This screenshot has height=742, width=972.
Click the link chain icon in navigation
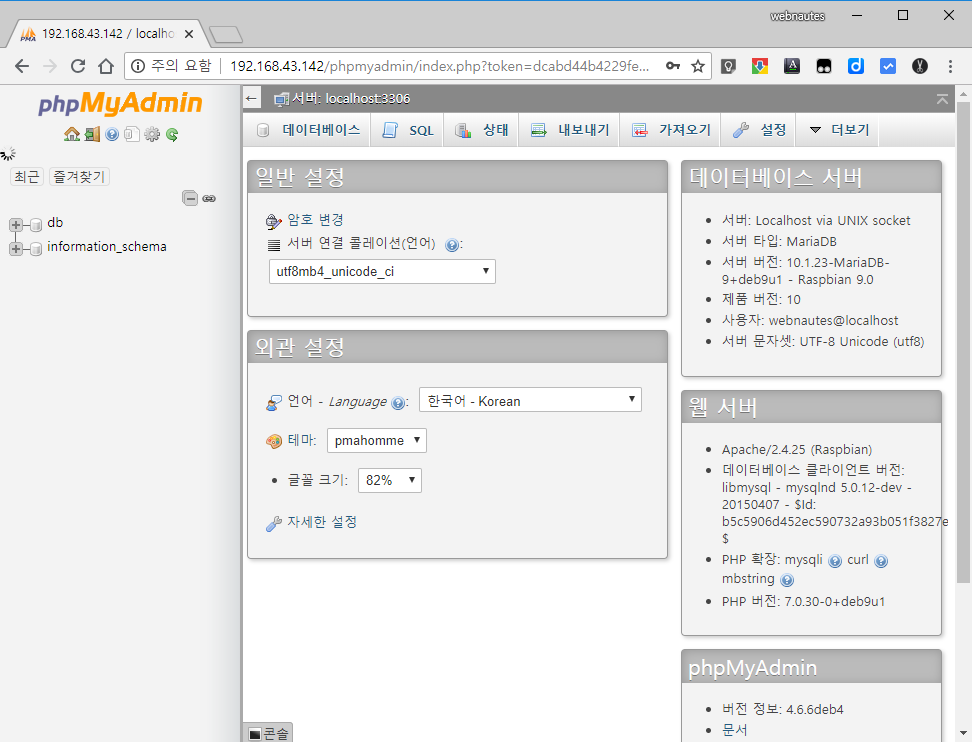(209, 198)
